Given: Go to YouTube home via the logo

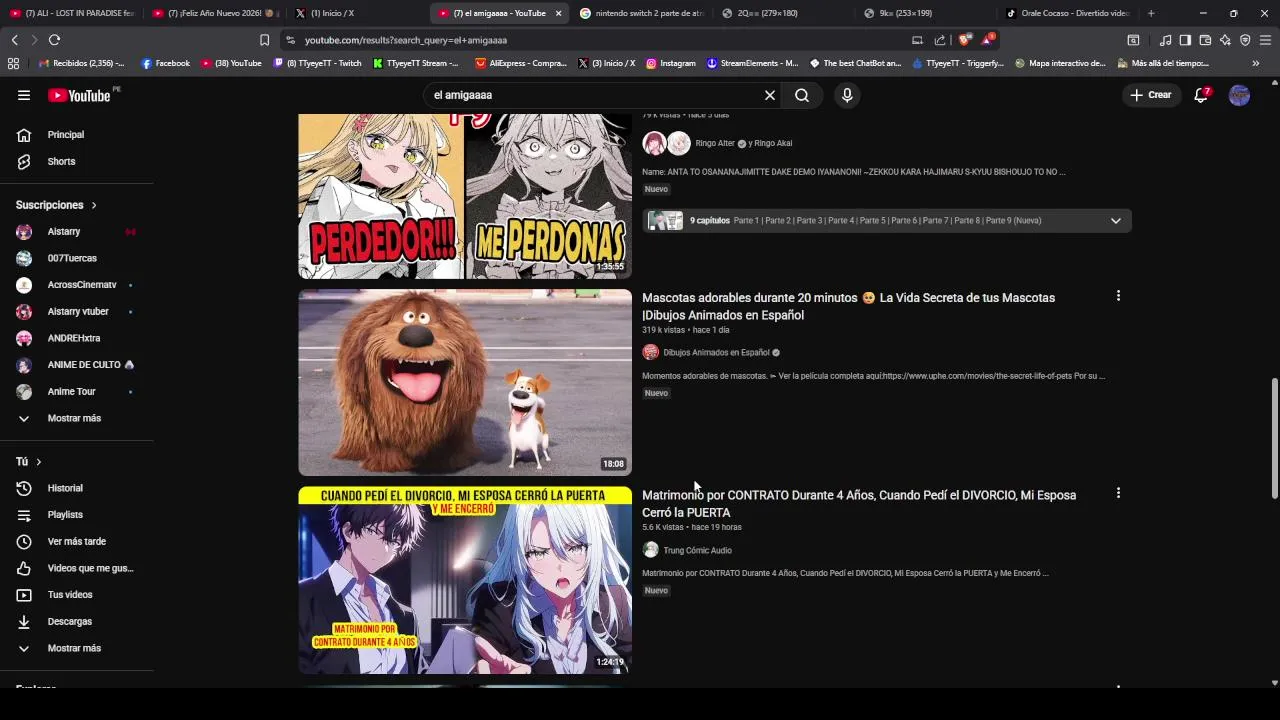Looking at the screenshot, I should tap(80, 95).
